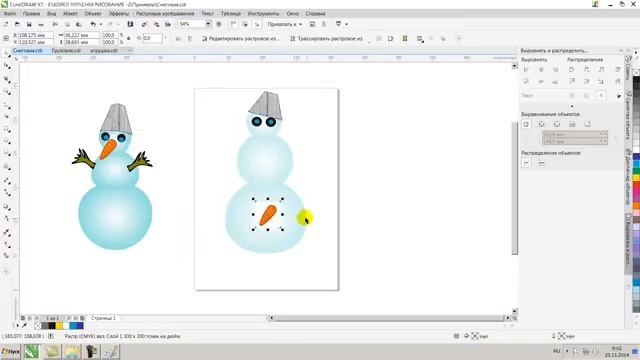Toggle align to active objects button
The width and height of the screenshot is (640, 360).
(526, 124)
